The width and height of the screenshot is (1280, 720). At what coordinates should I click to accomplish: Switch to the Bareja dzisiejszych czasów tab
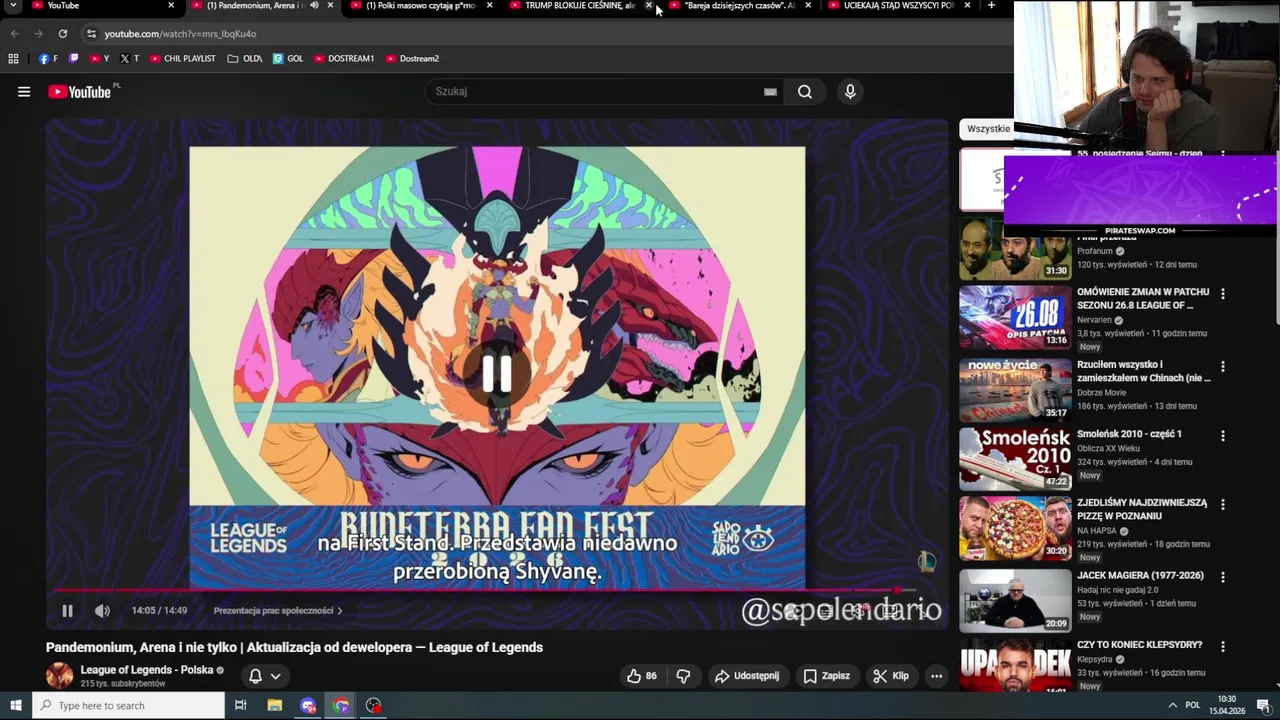point(740,5)
